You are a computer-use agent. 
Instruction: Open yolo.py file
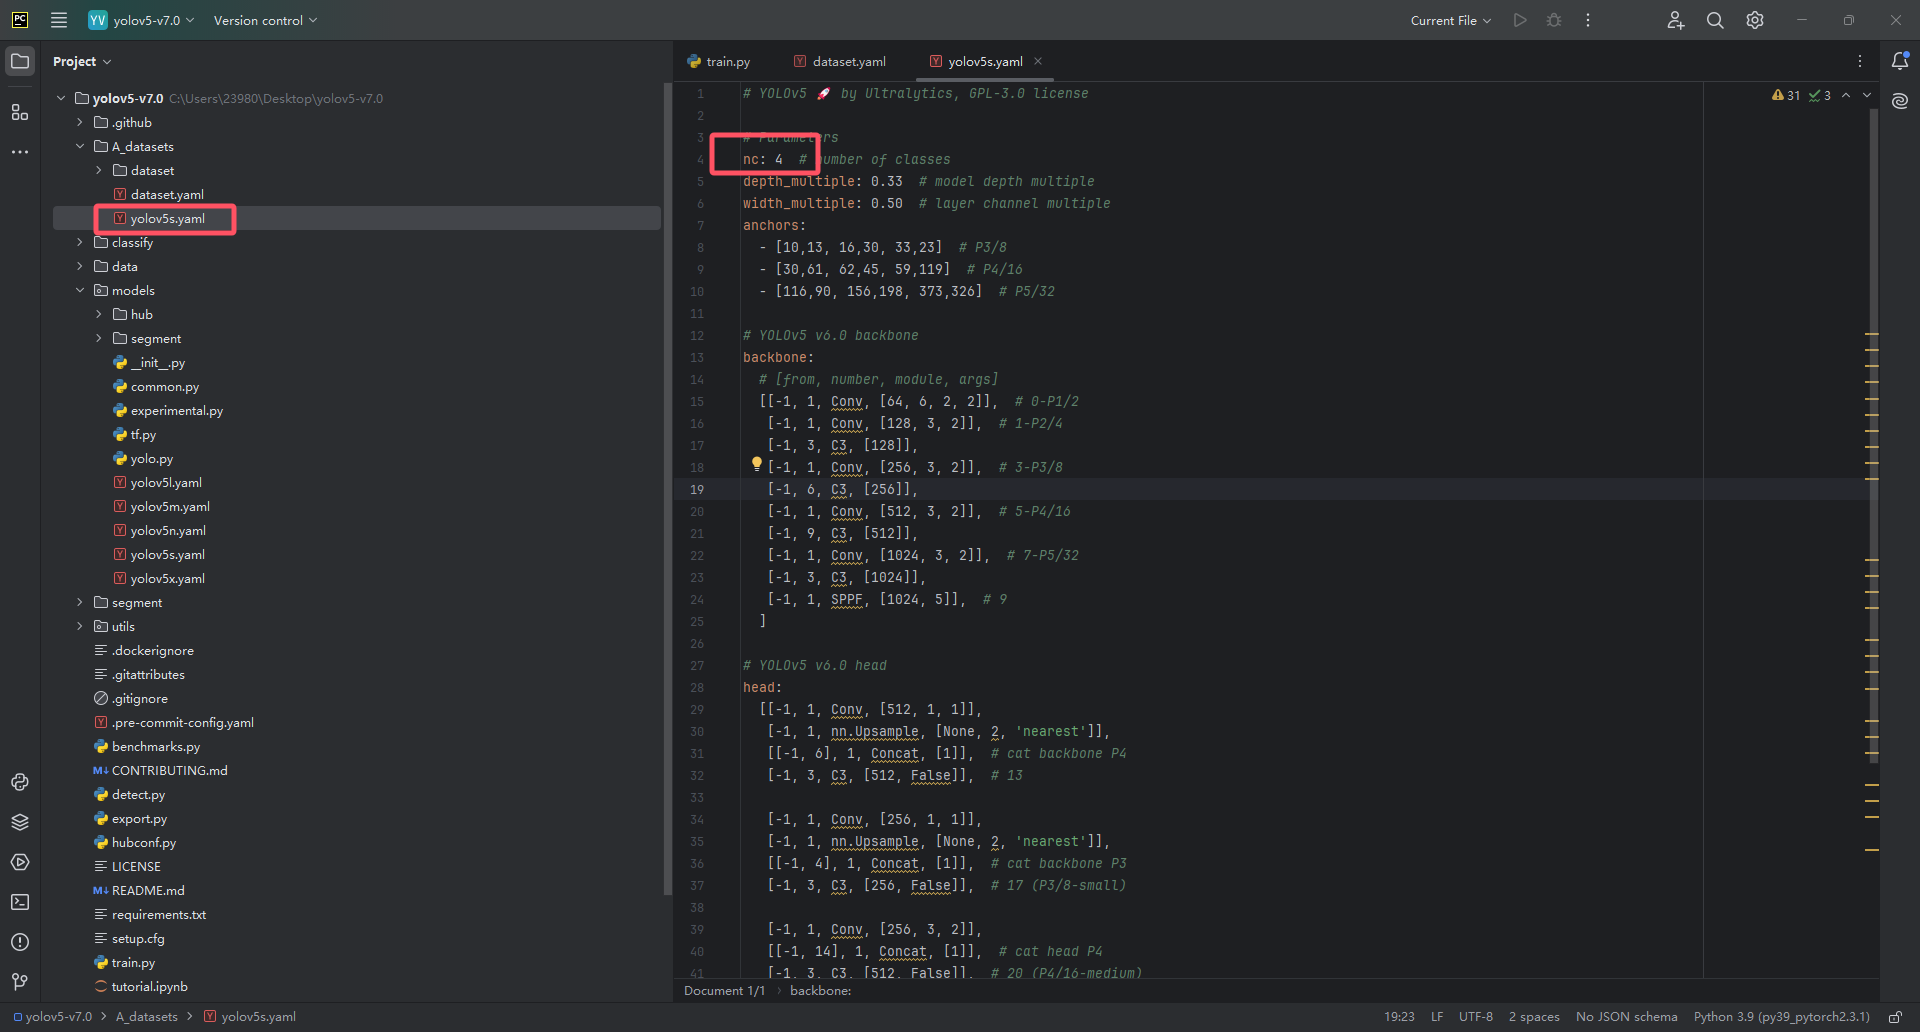151,458
